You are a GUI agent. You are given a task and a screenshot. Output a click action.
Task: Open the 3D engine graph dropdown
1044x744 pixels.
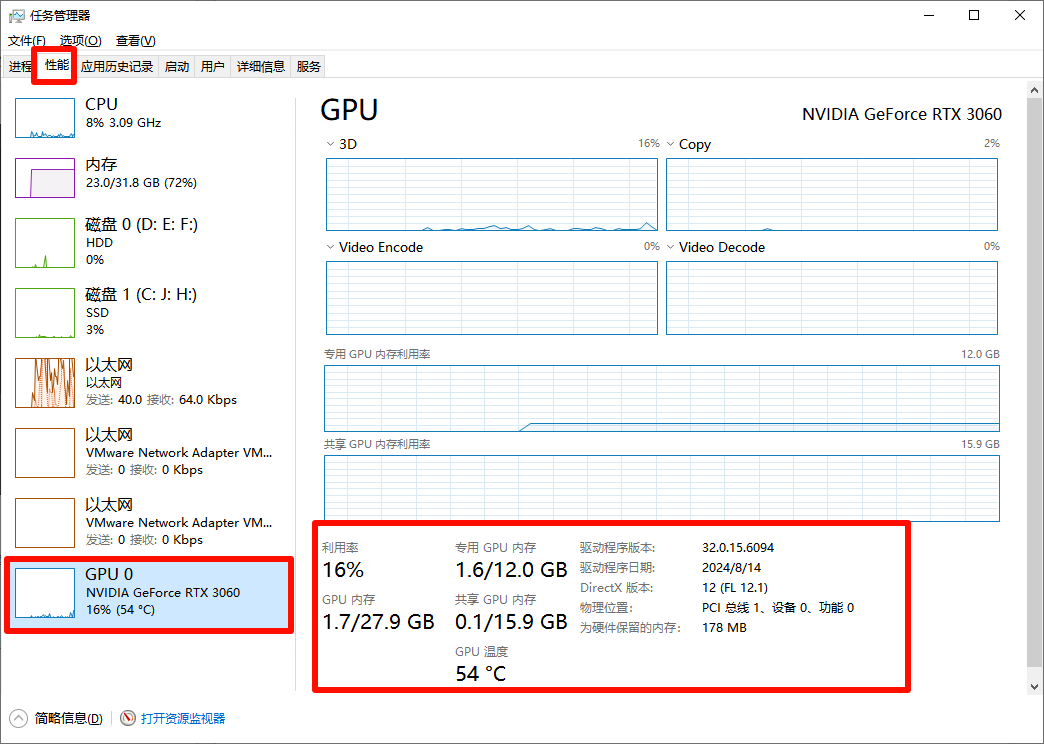[330, 144]
